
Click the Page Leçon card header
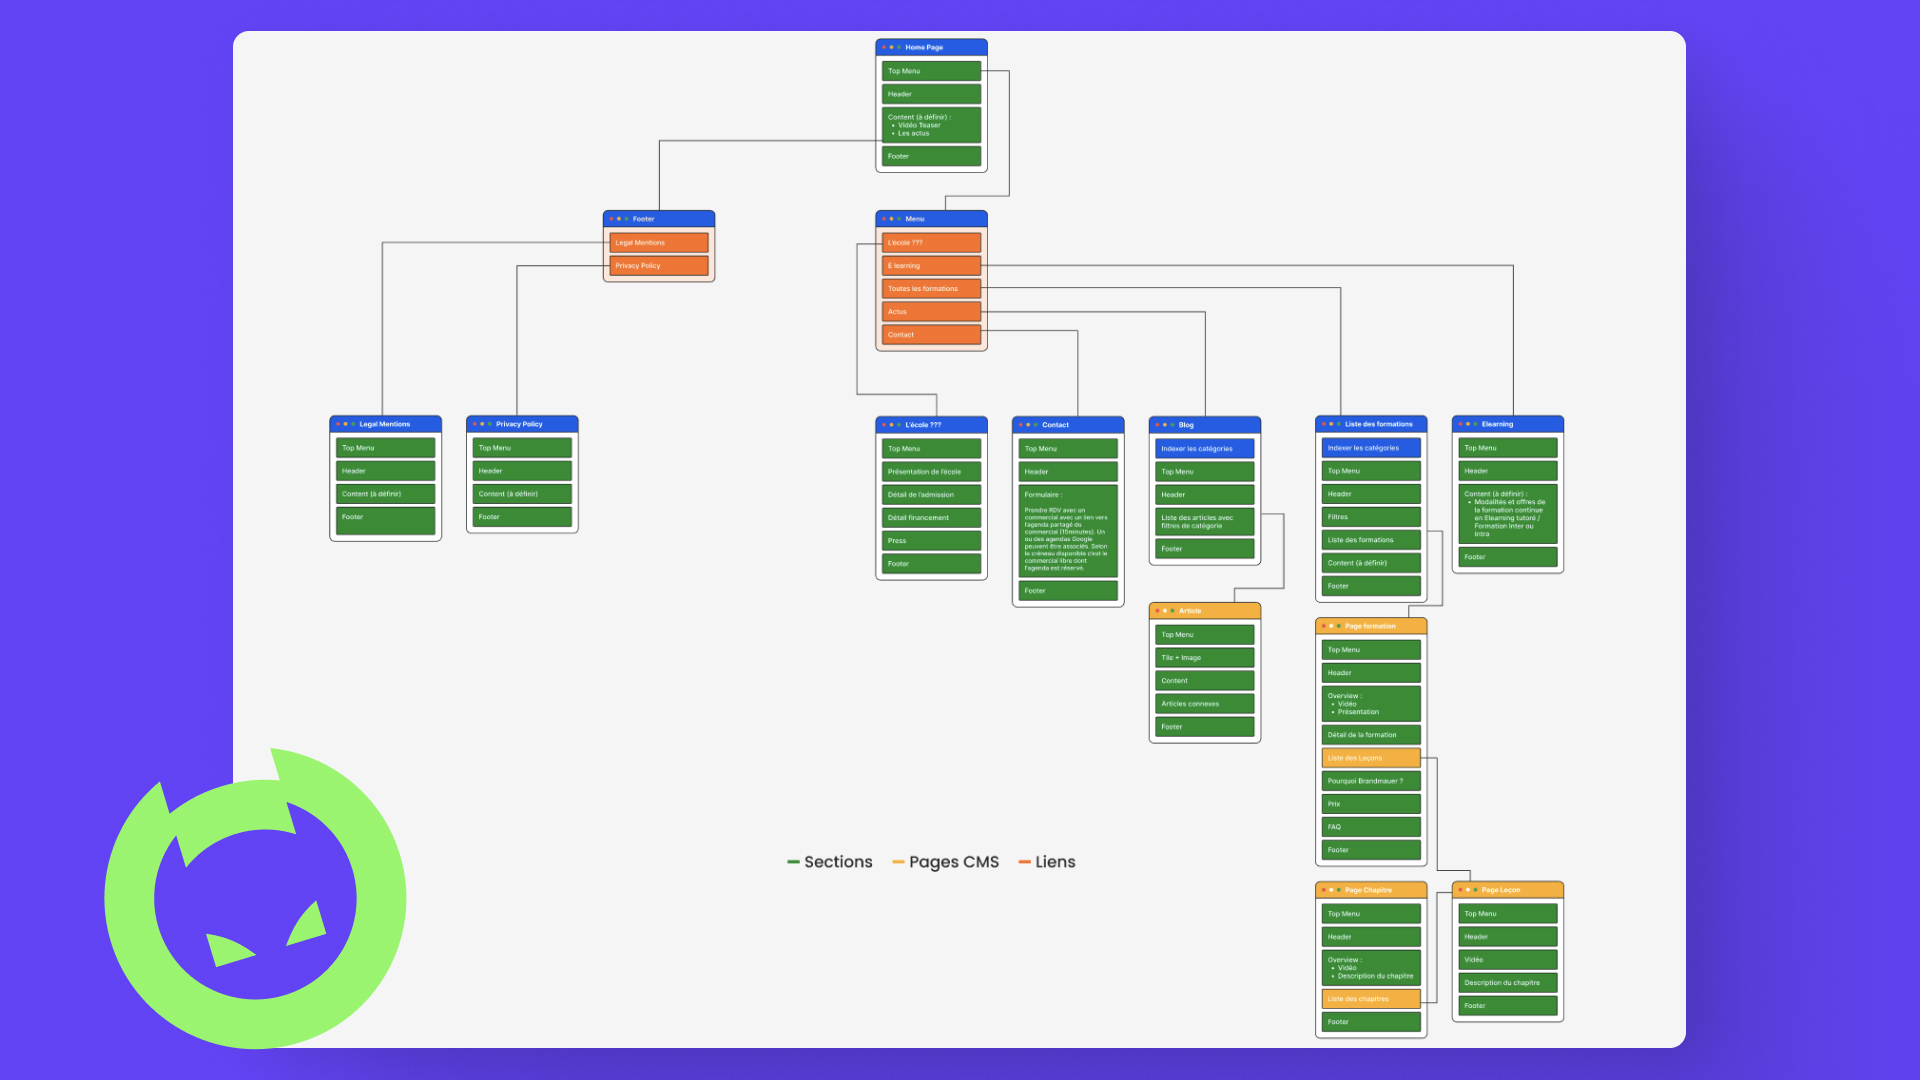coord(1507,890)
